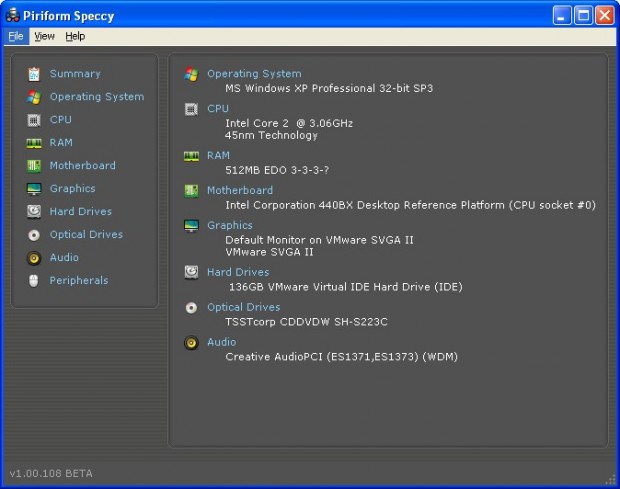Click the Windows flag icon in summary panel
This screenshot has width=620, height=489.
(191, 74)
